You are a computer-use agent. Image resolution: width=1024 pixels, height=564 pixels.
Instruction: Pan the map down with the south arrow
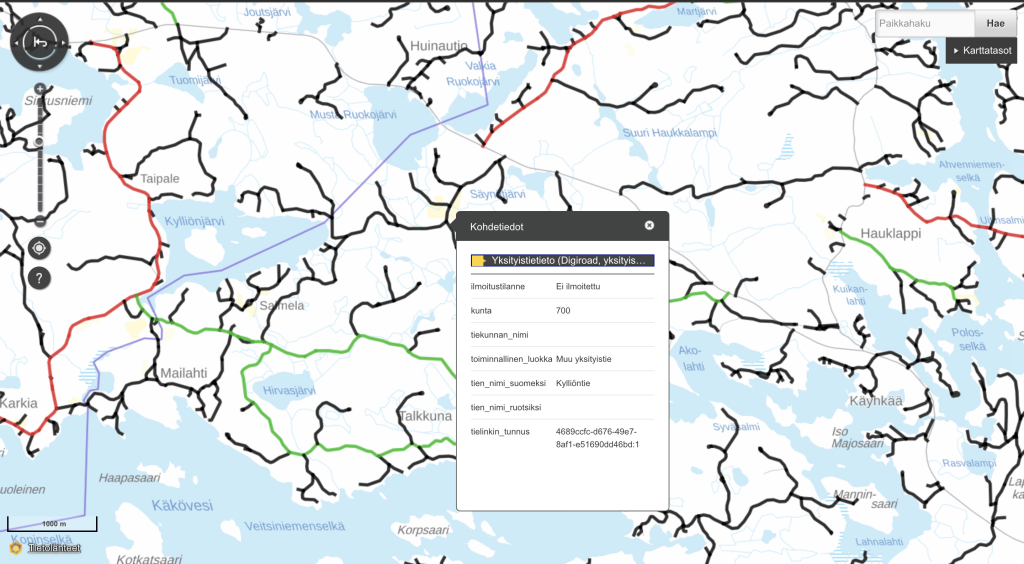(x=39, y=65)
